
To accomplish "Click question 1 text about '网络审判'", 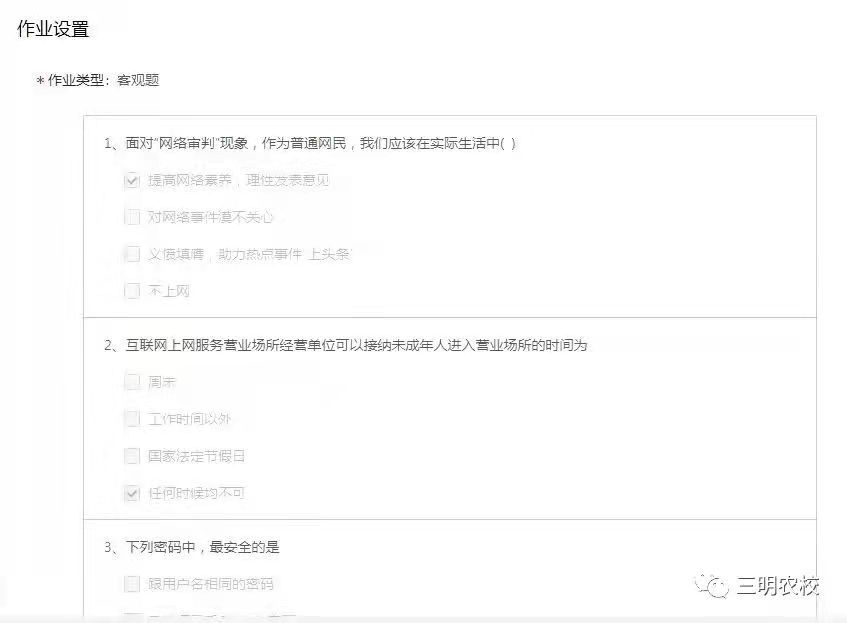I will (310, 143).
